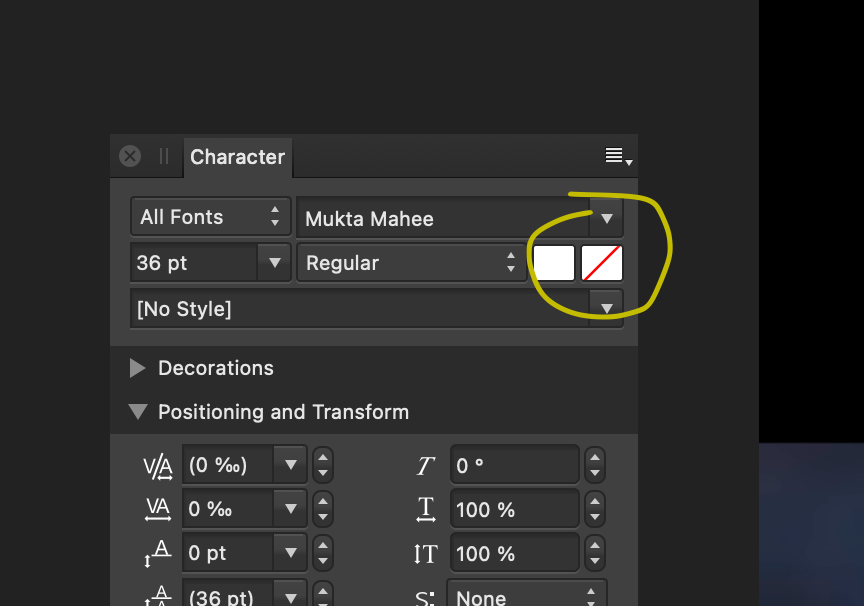The width and height of the screenshot is (864, 606).
Task: Click the shear angle T icon
Action: [426, 464]
